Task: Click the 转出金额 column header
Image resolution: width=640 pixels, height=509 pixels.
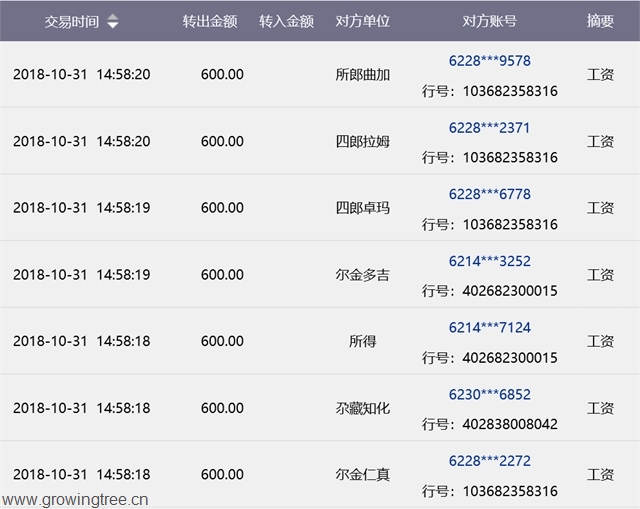Action: click(x=210, y=21)
